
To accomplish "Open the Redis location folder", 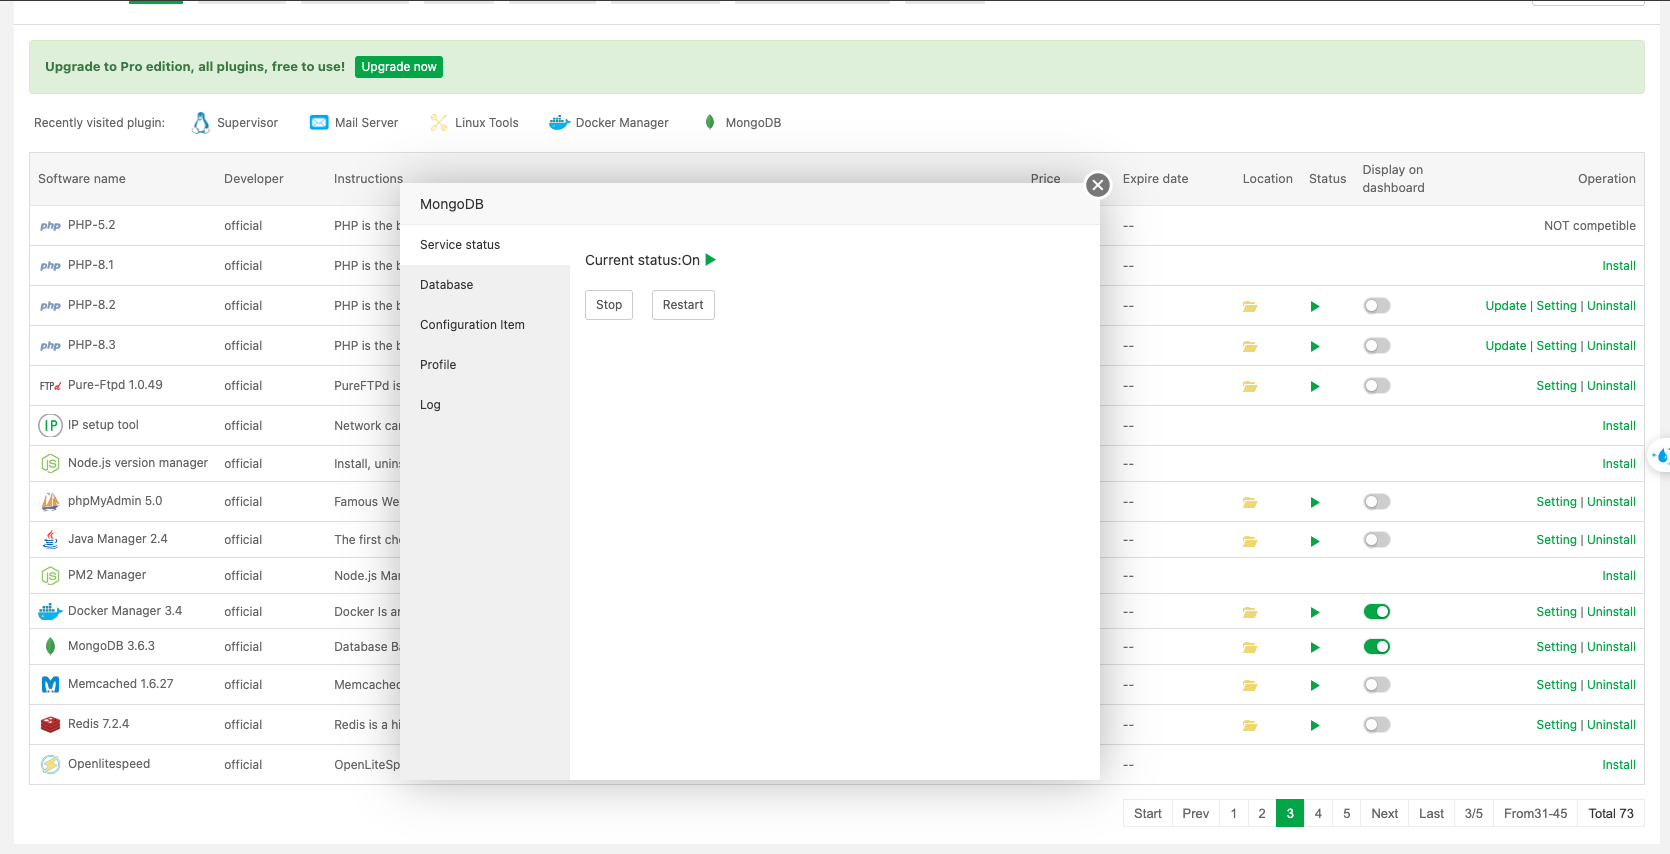I will 1250,725.
